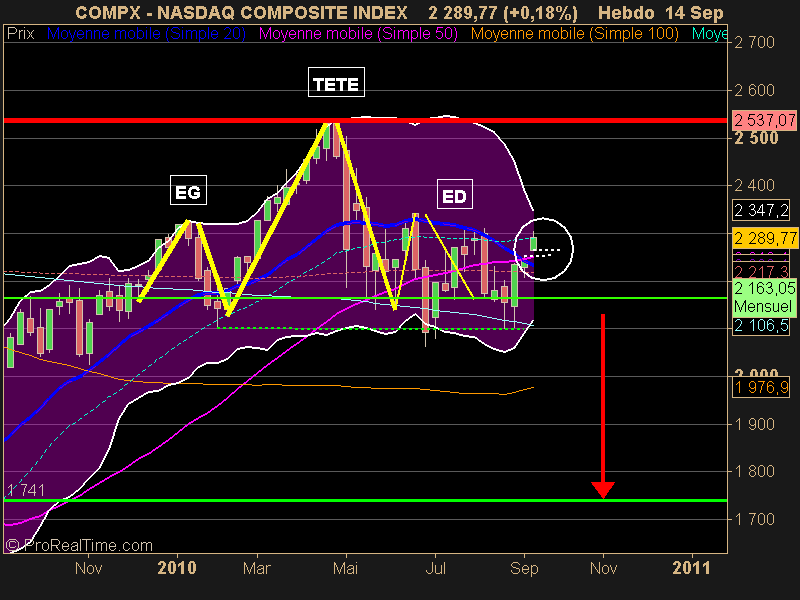Click the 2 217,3 red price tag
Screen dimensions: 800x600
(x=761, y=271)
